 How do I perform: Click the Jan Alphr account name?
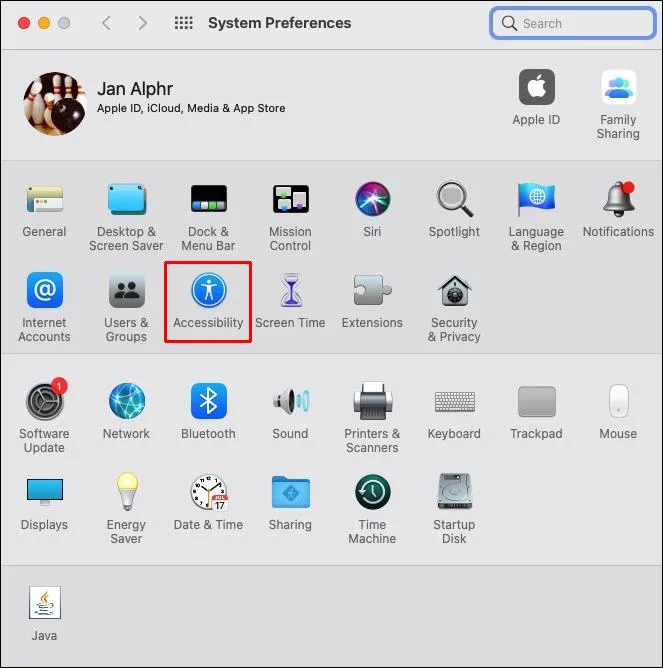135,89
